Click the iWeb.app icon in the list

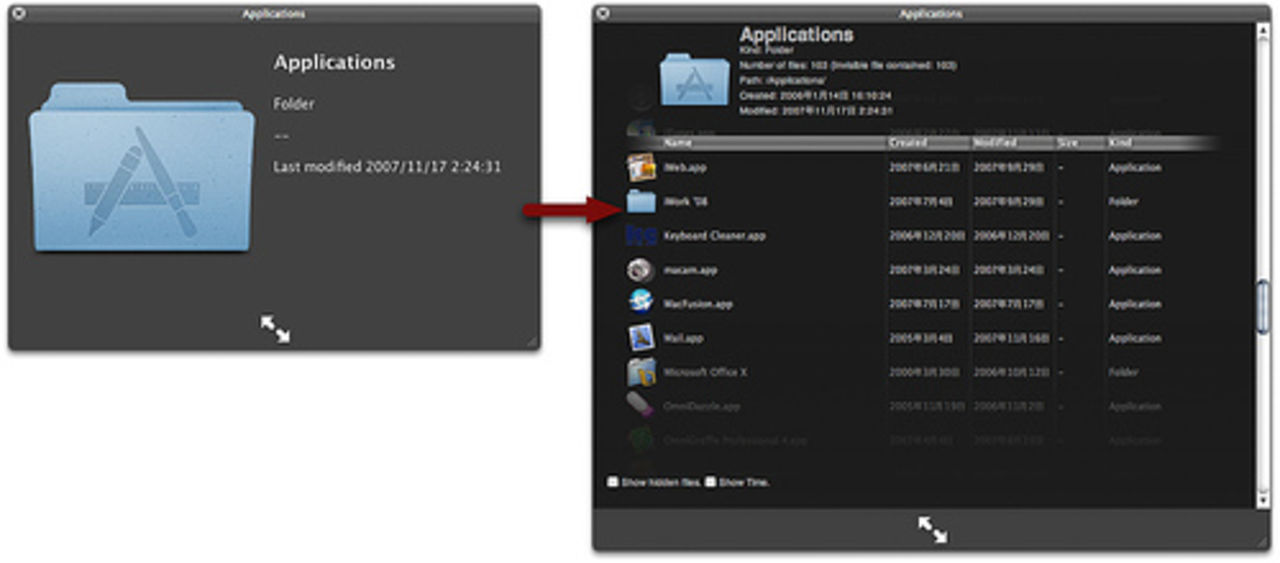(x=640, y=167)
